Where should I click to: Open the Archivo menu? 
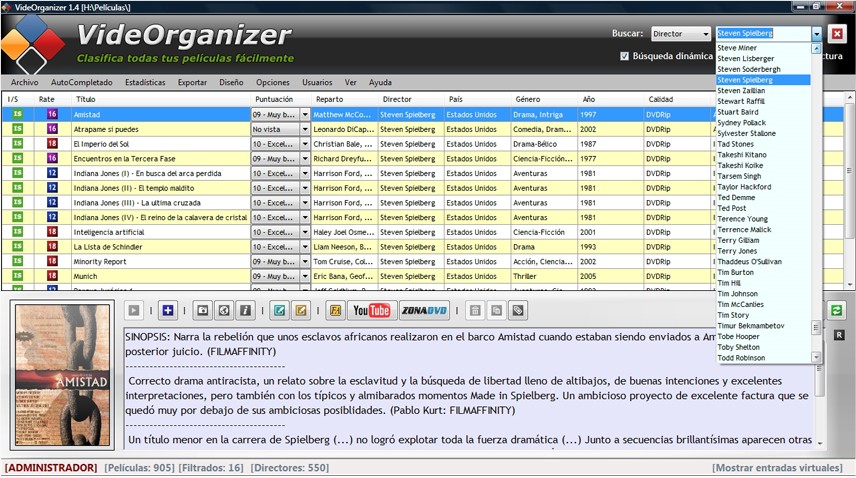pyautogui.click(x=25, y=82)
